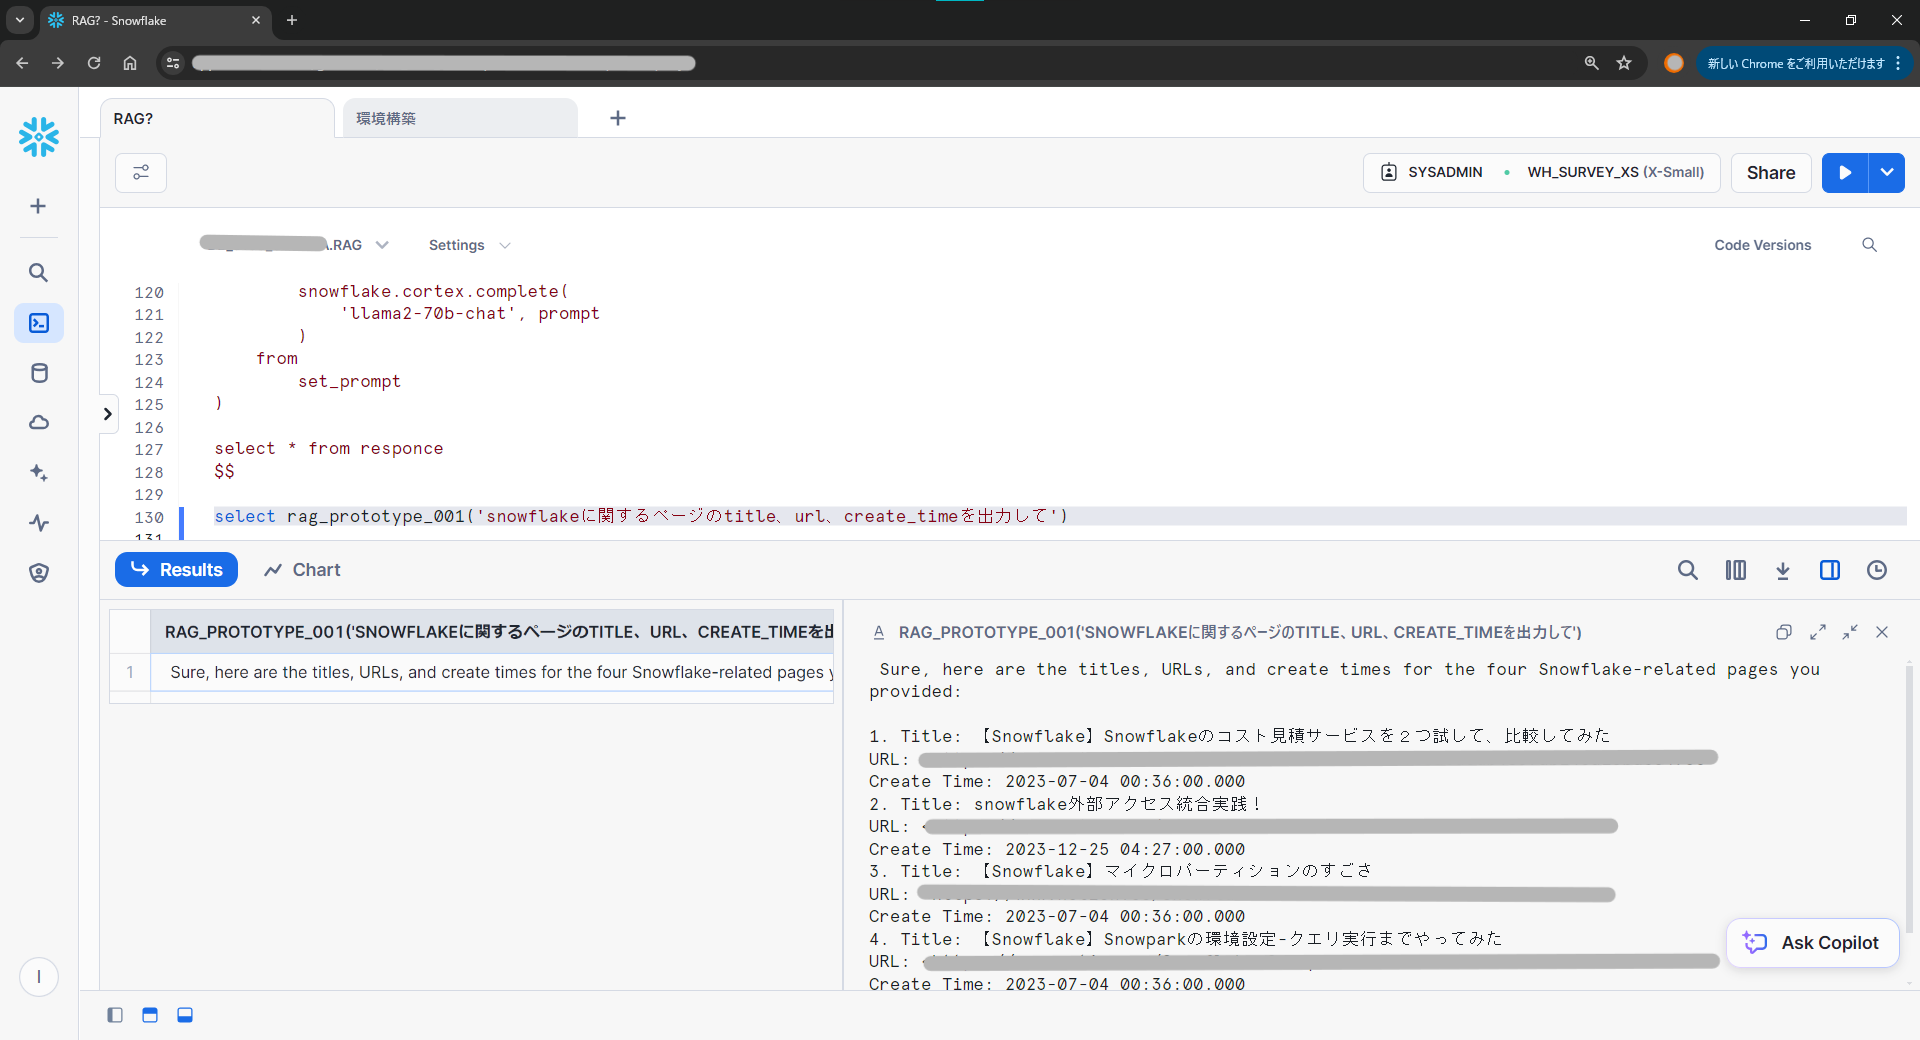The width and height of the screenshot is (1920, 1040).
Task: Copy the cell content
Action: pyautogui.click(x=1784, y=632)
